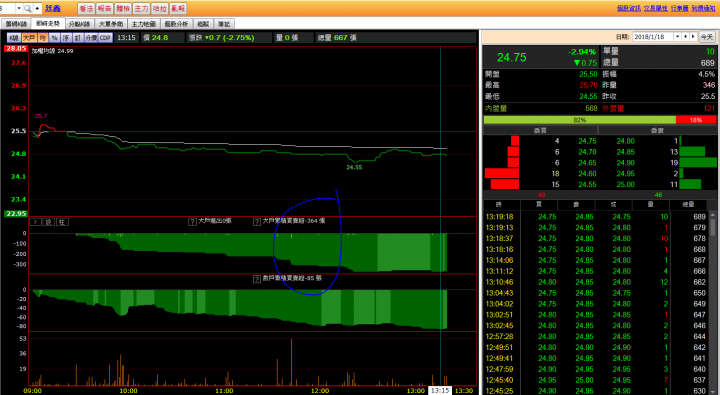Open the 個股資訊 link

pyautogui.click(x=629, y=8)
